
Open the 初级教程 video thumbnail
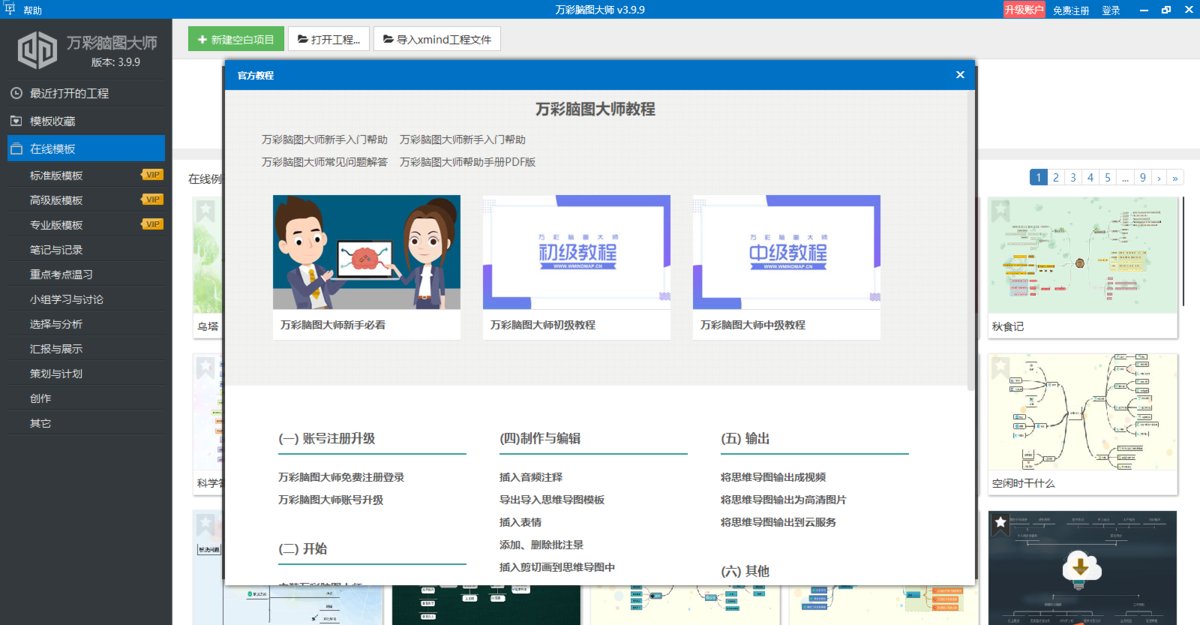tap(577, 252)
